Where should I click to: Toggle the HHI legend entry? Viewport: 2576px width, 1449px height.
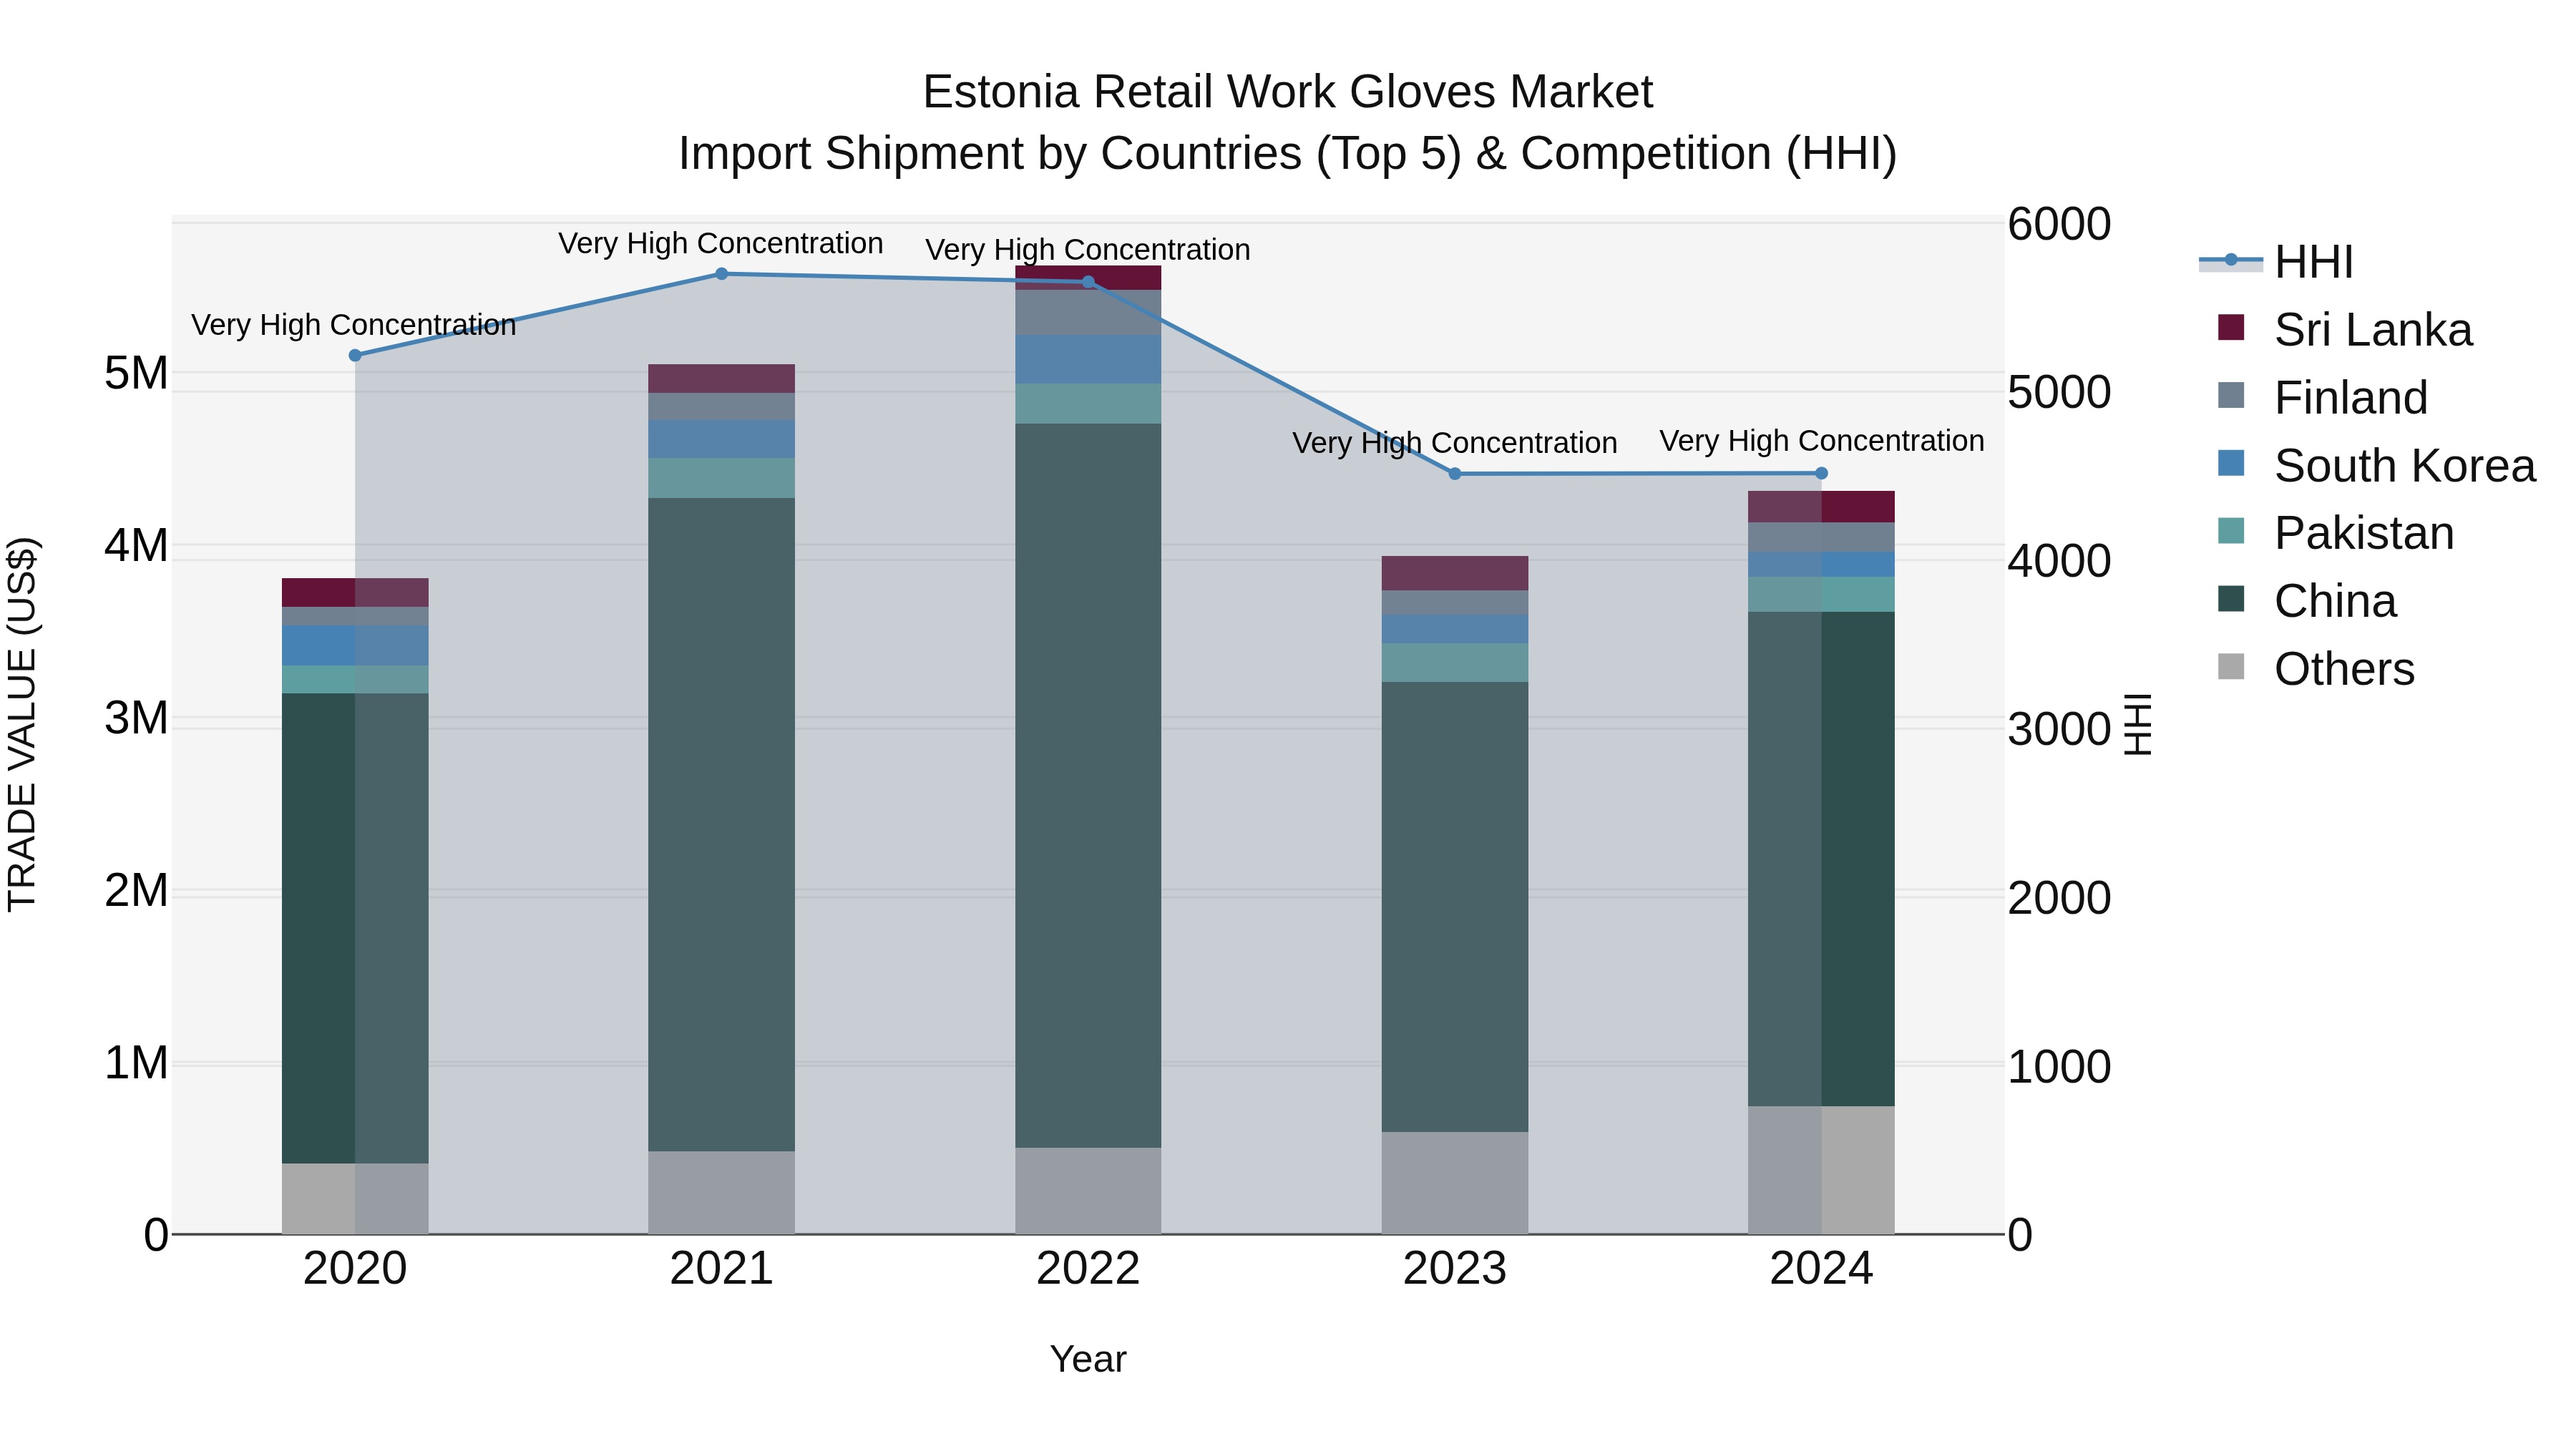click(x=2276, y=262)
